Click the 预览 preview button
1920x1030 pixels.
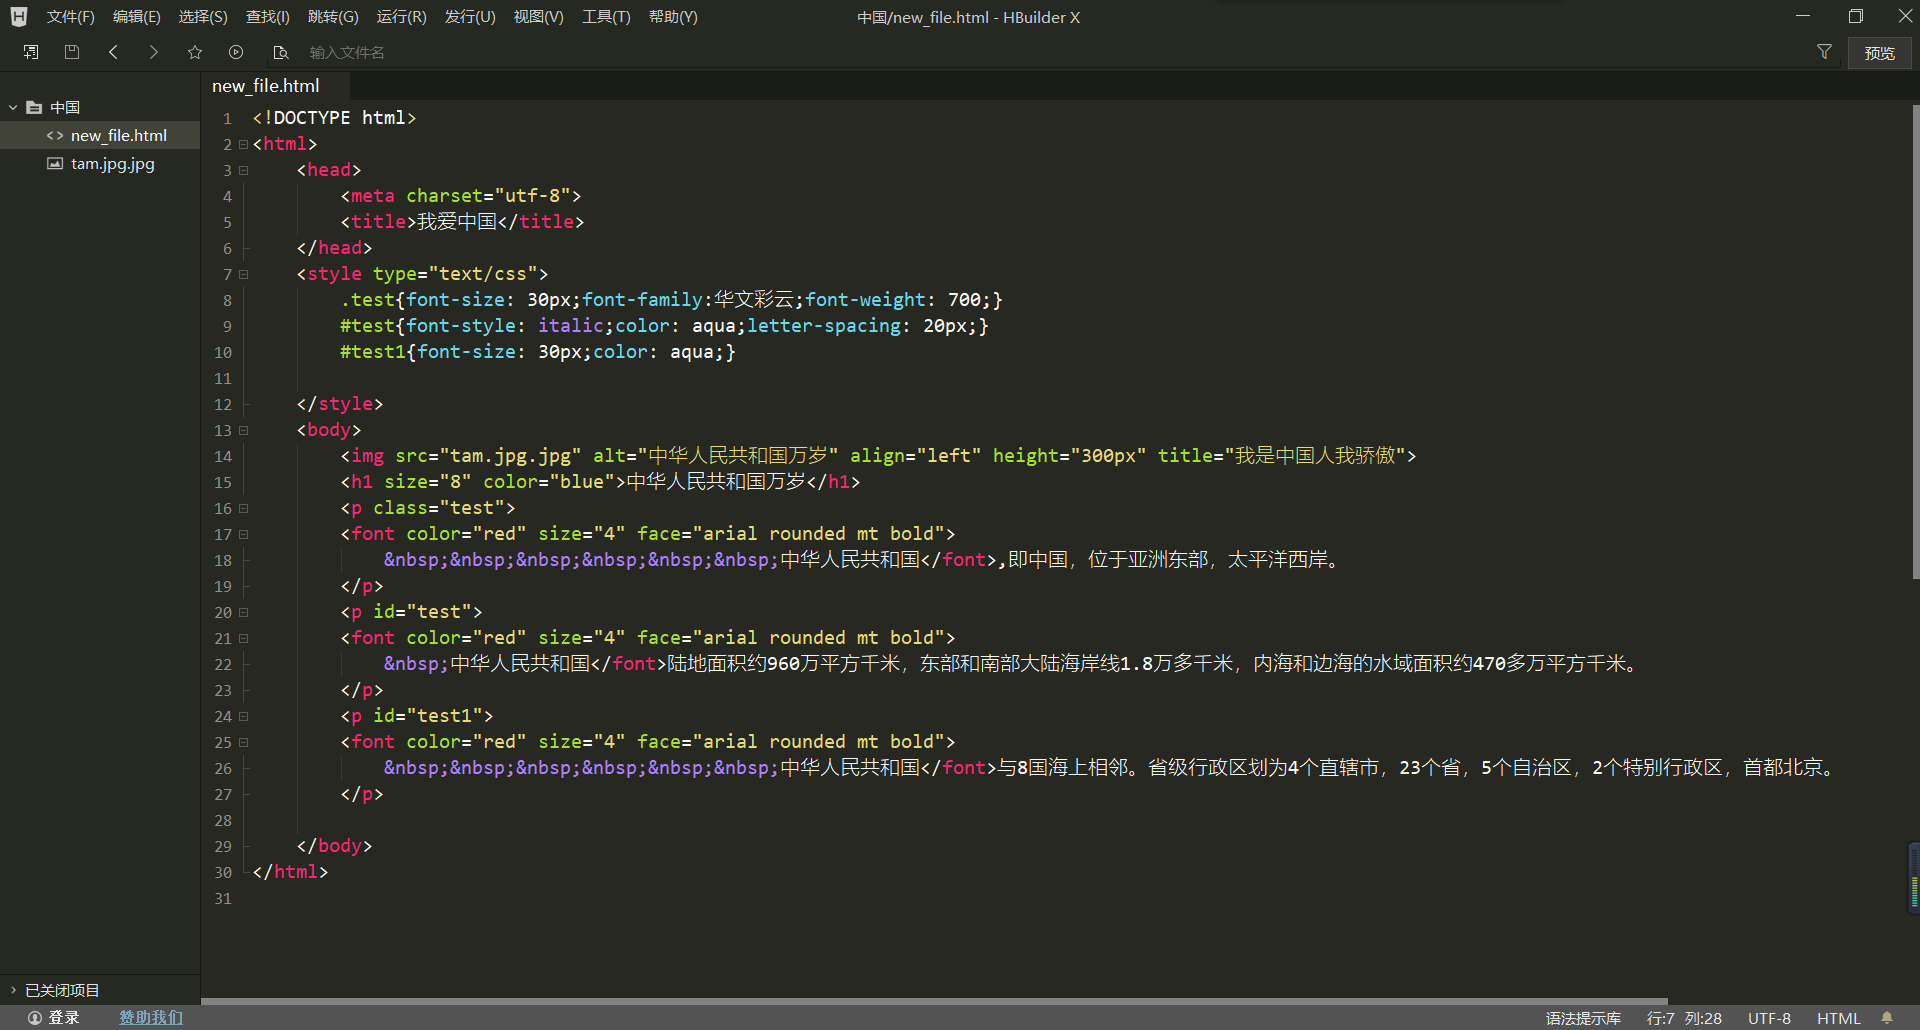click(1879, 53)
